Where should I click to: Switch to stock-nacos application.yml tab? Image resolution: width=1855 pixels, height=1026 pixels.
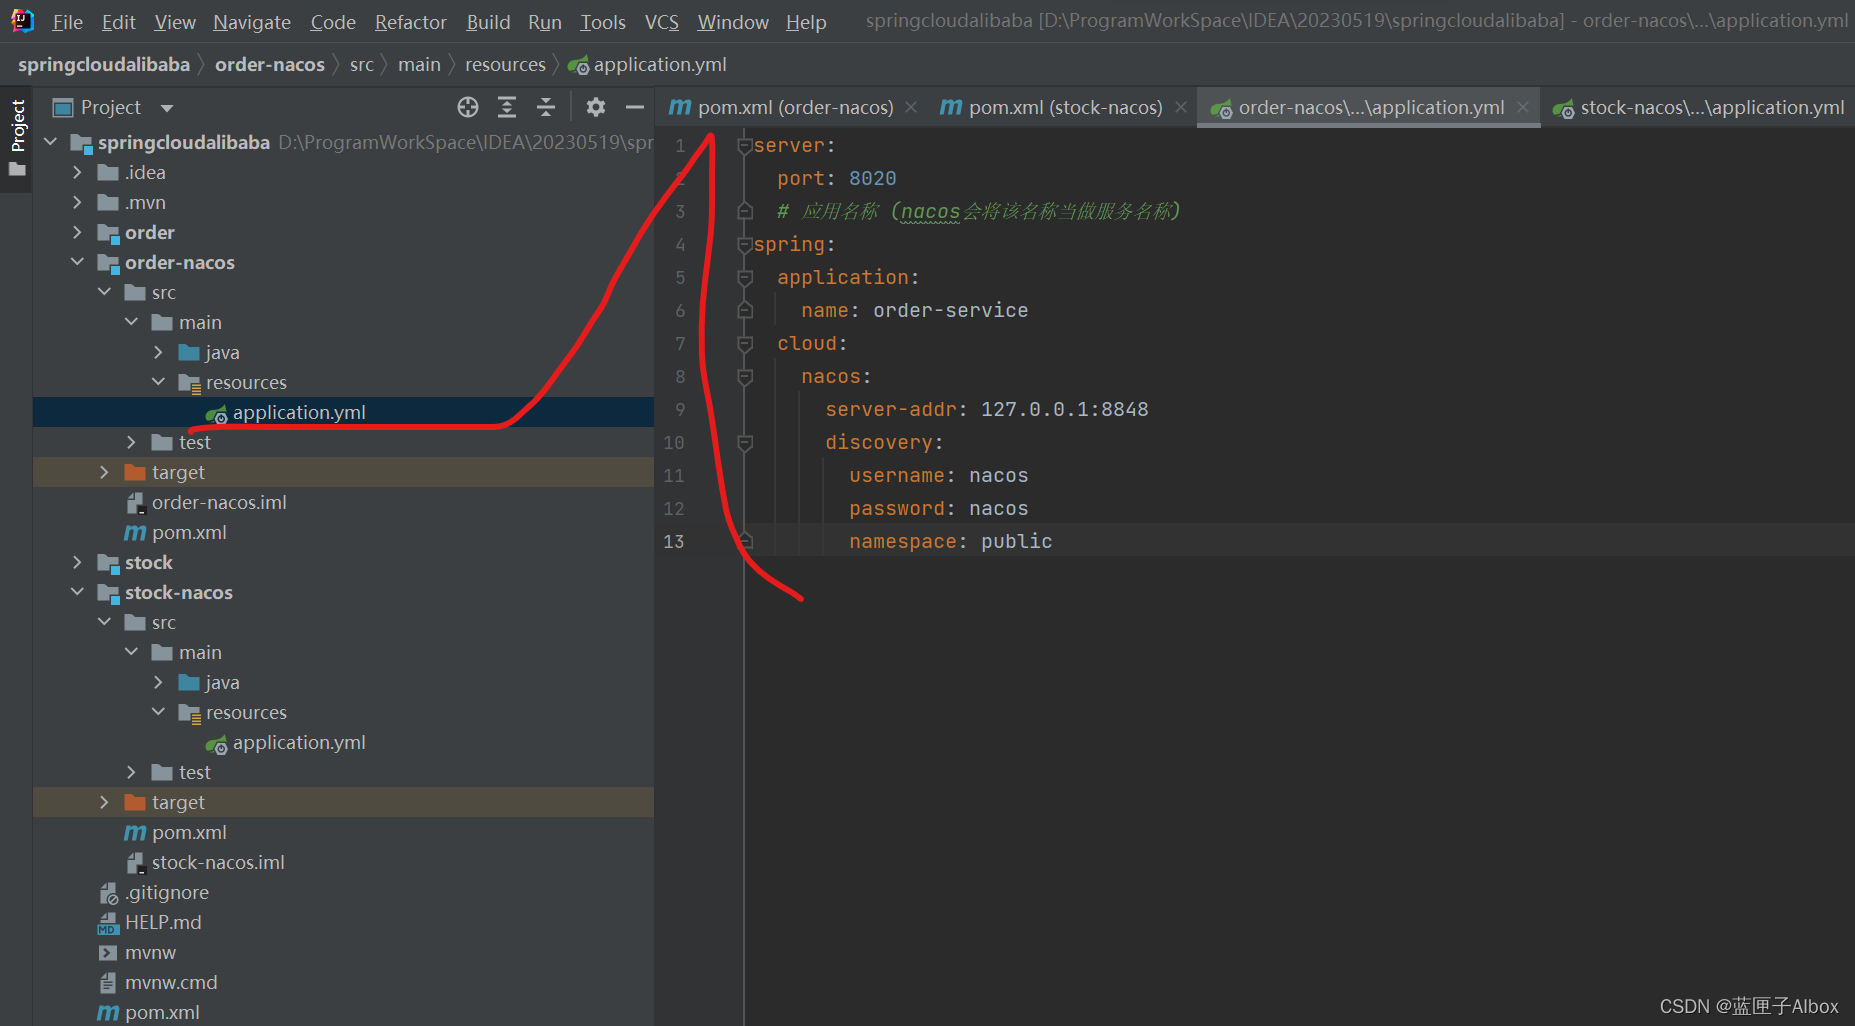click(1699, 107)
